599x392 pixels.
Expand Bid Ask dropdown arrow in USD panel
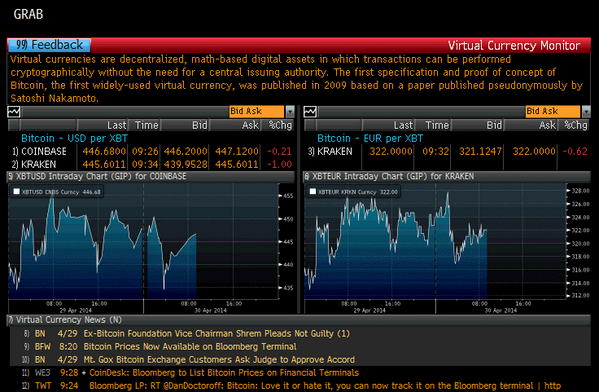click(x=290, y=111)
